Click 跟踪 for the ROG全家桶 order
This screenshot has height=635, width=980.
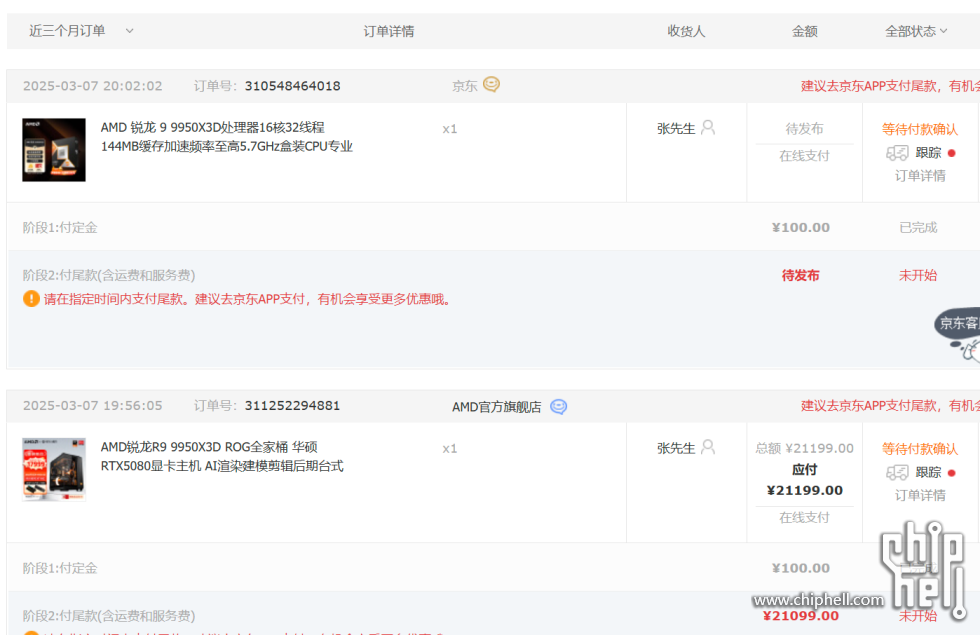click(x=928, y=472)
